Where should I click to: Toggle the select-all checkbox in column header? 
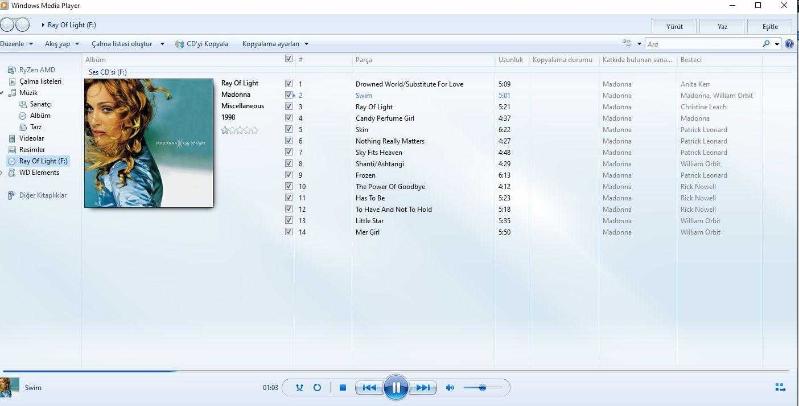click(289, 60)
